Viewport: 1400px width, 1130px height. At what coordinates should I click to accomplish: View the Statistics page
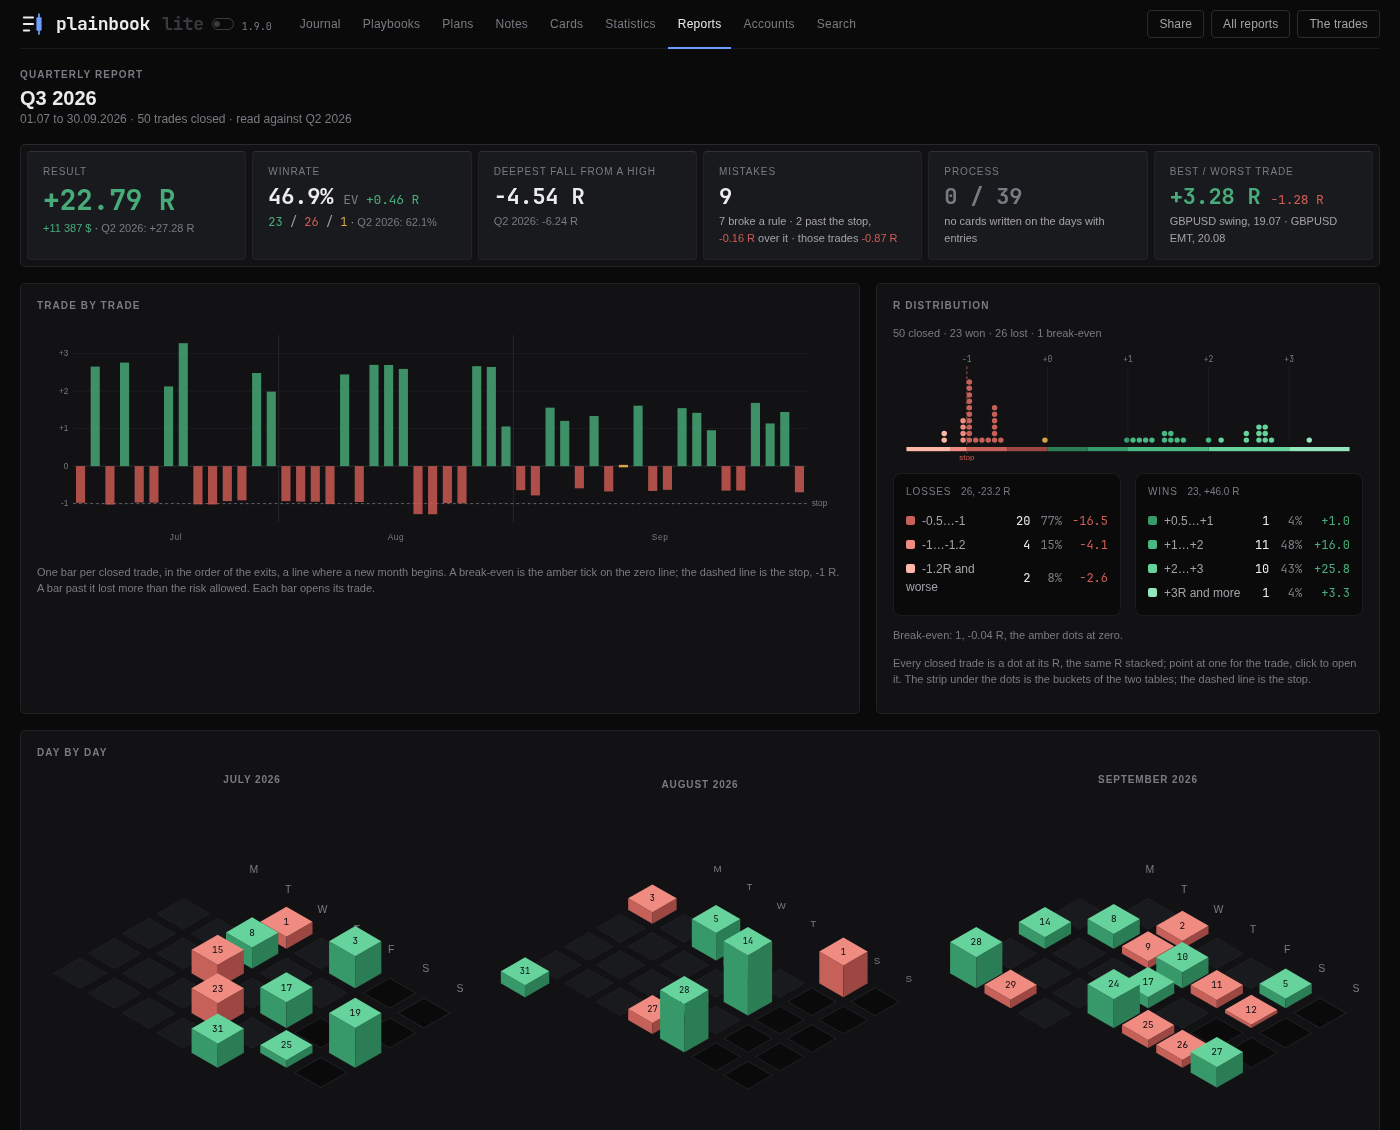point(630,24)
